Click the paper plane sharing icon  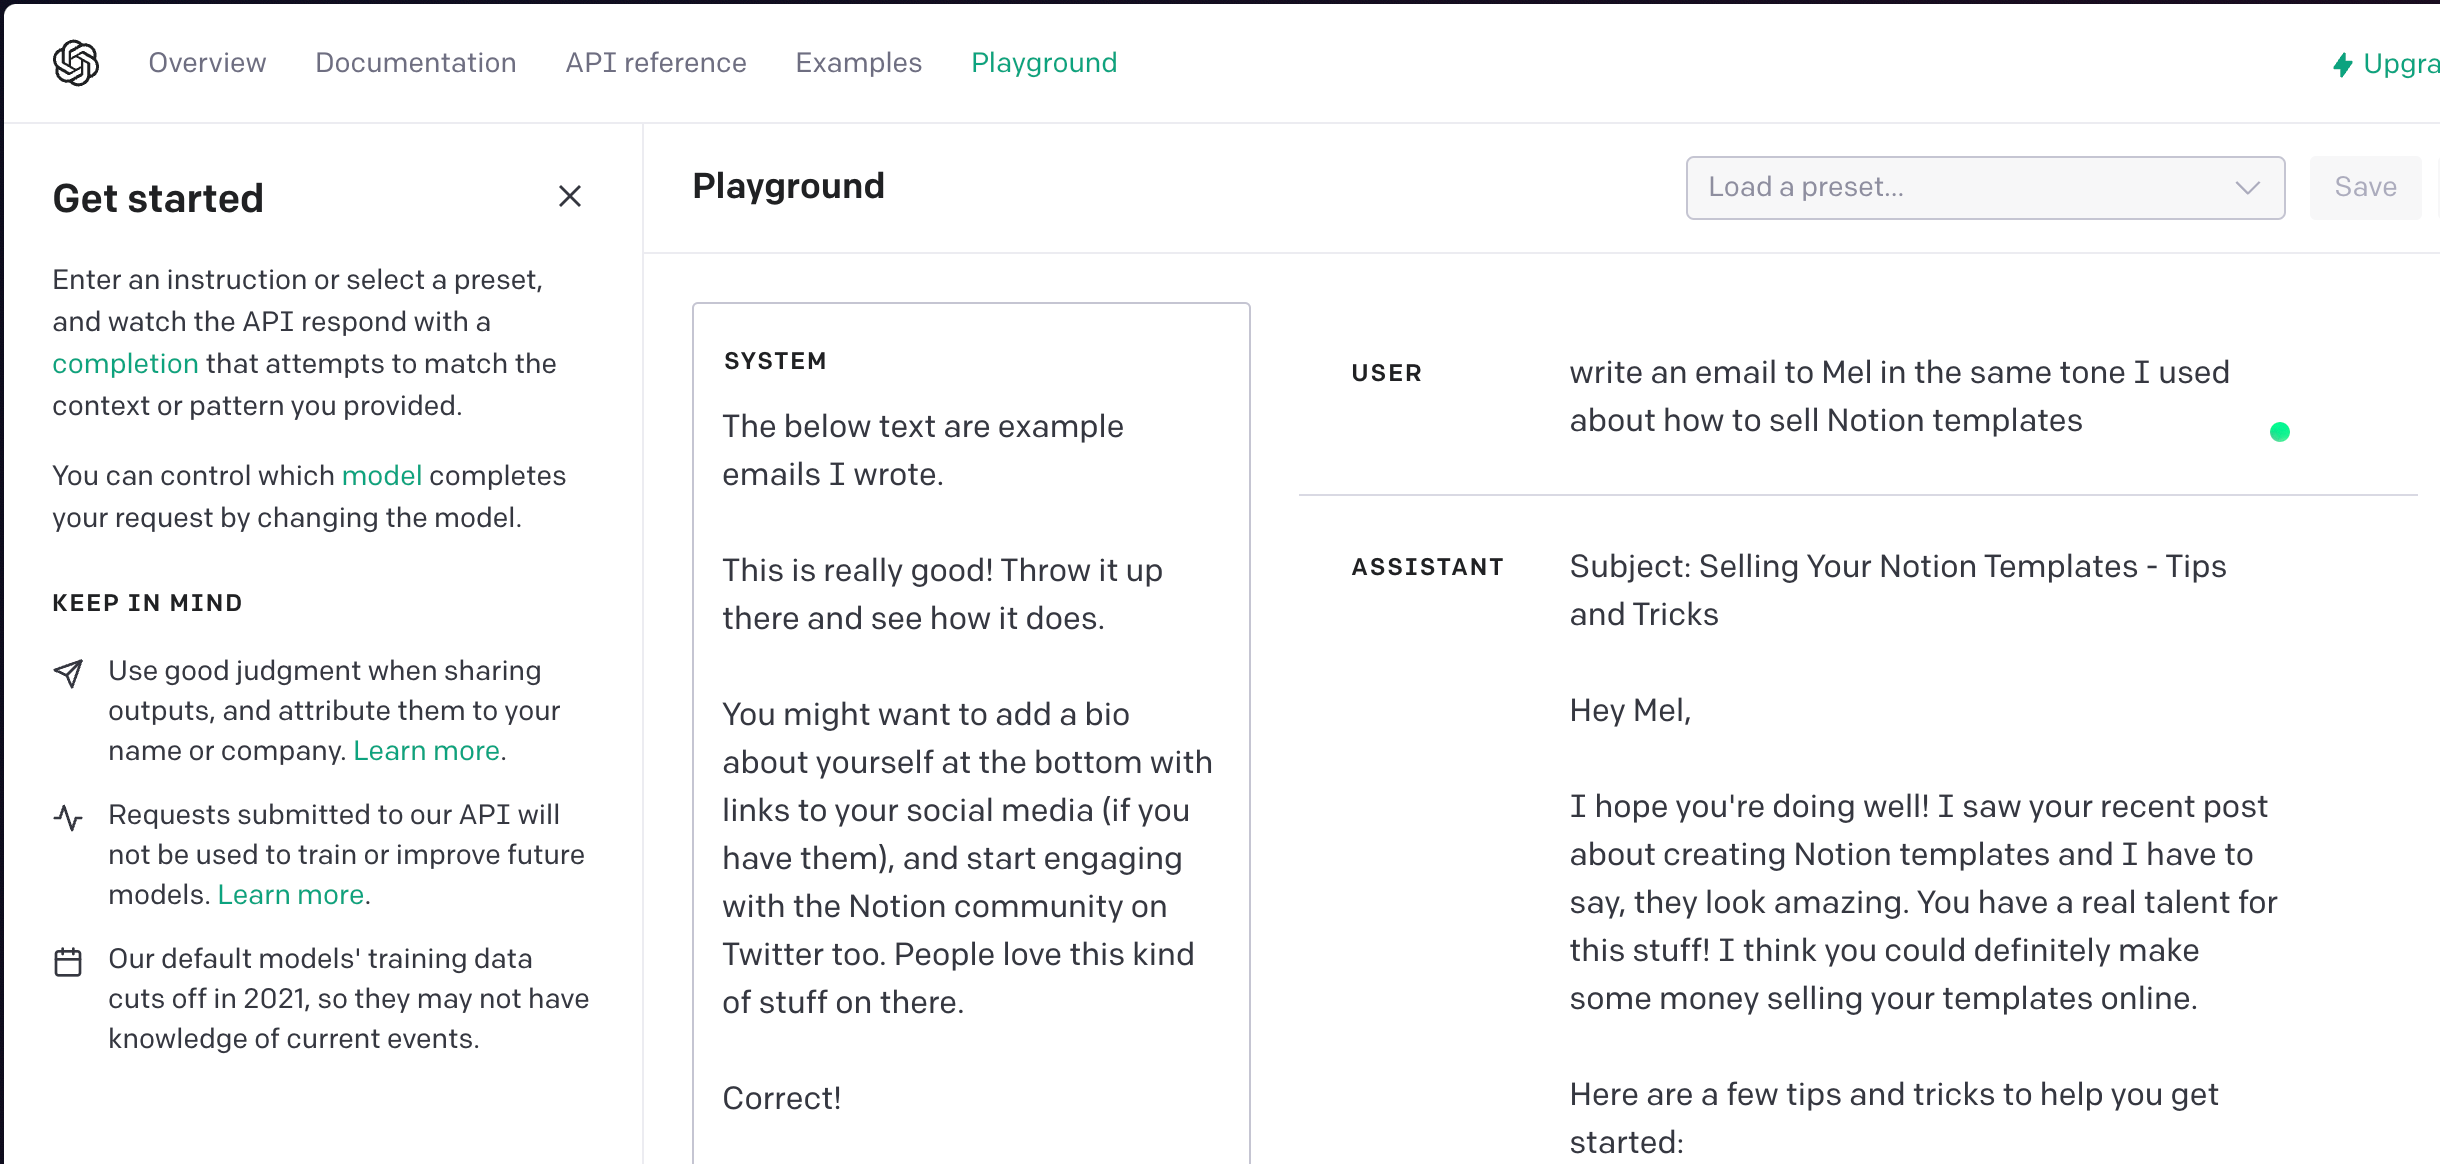[68, 673]
